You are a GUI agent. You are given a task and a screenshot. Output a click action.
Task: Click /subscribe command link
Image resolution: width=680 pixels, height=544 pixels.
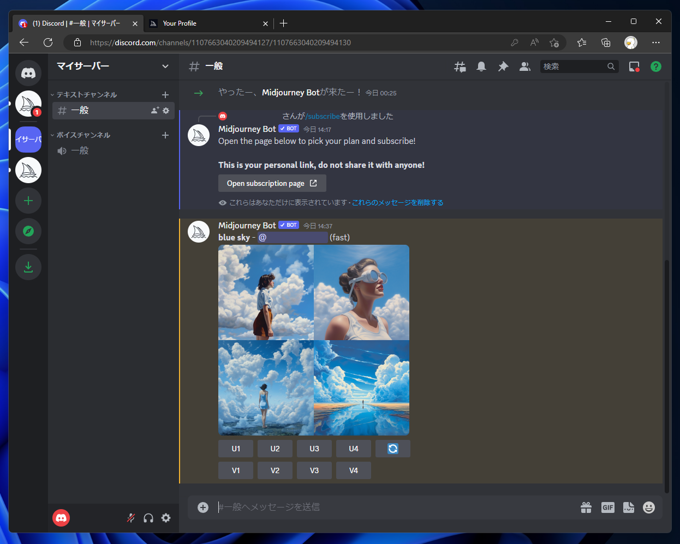322,116
